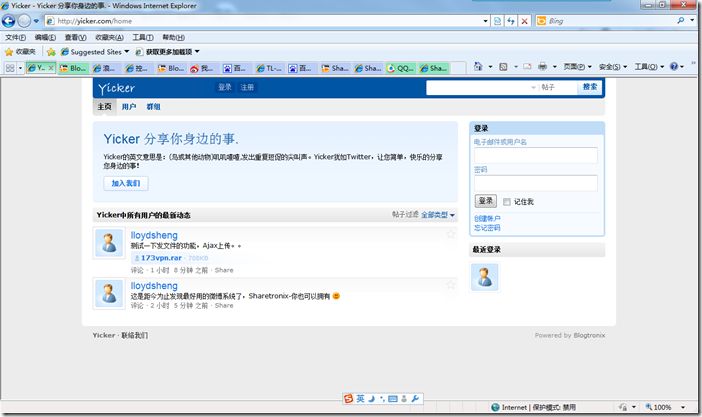Screen dimensions: 702x417
Task: Select the 主页 site tab
Action: point(104,107)
